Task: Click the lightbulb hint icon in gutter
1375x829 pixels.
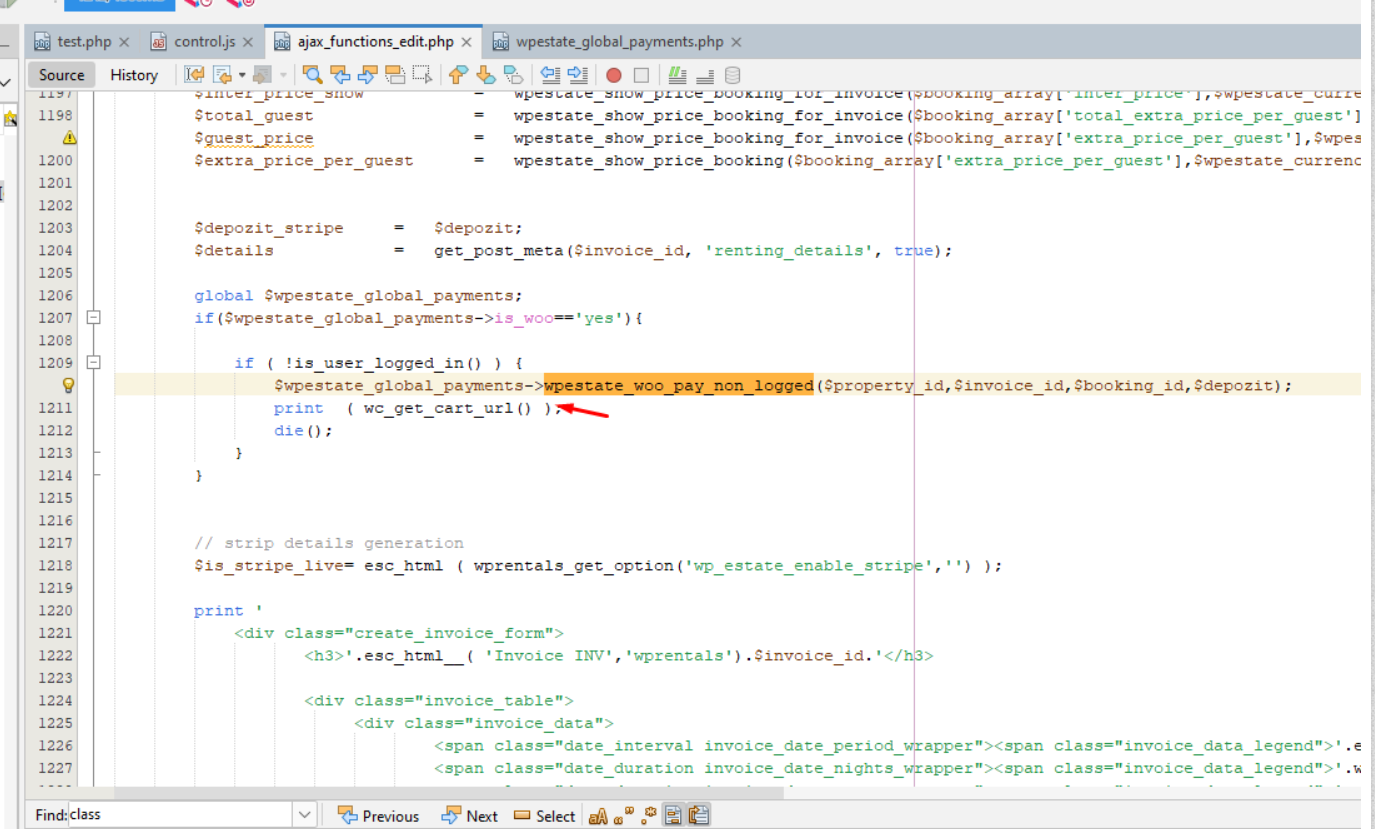Action: tap(69, 385)
